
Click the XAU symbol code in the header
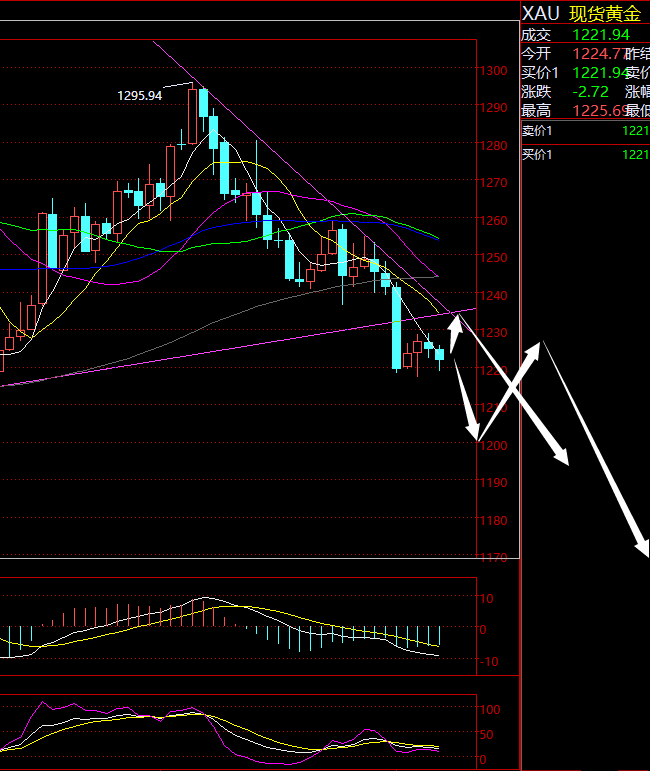pyautogui.click(x=540, y=13)
